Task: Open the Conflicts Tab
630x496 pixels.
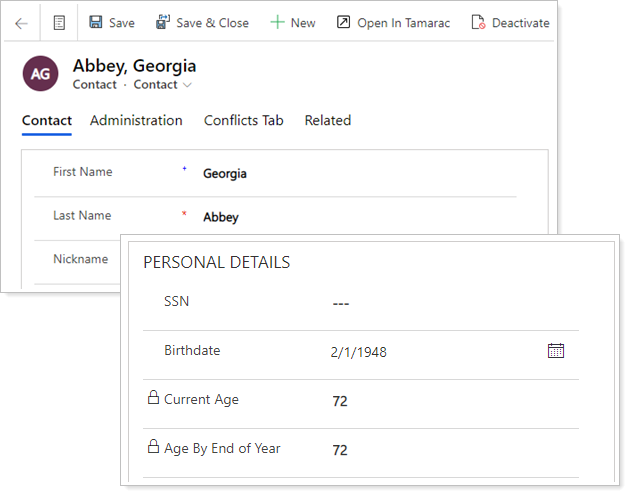Action: (243, 120)
